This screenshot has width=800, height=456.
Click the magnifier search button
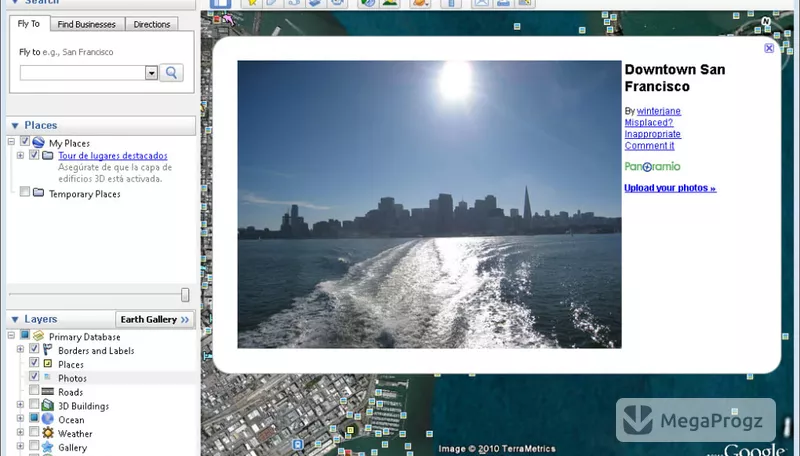click(x=171, y=73)
